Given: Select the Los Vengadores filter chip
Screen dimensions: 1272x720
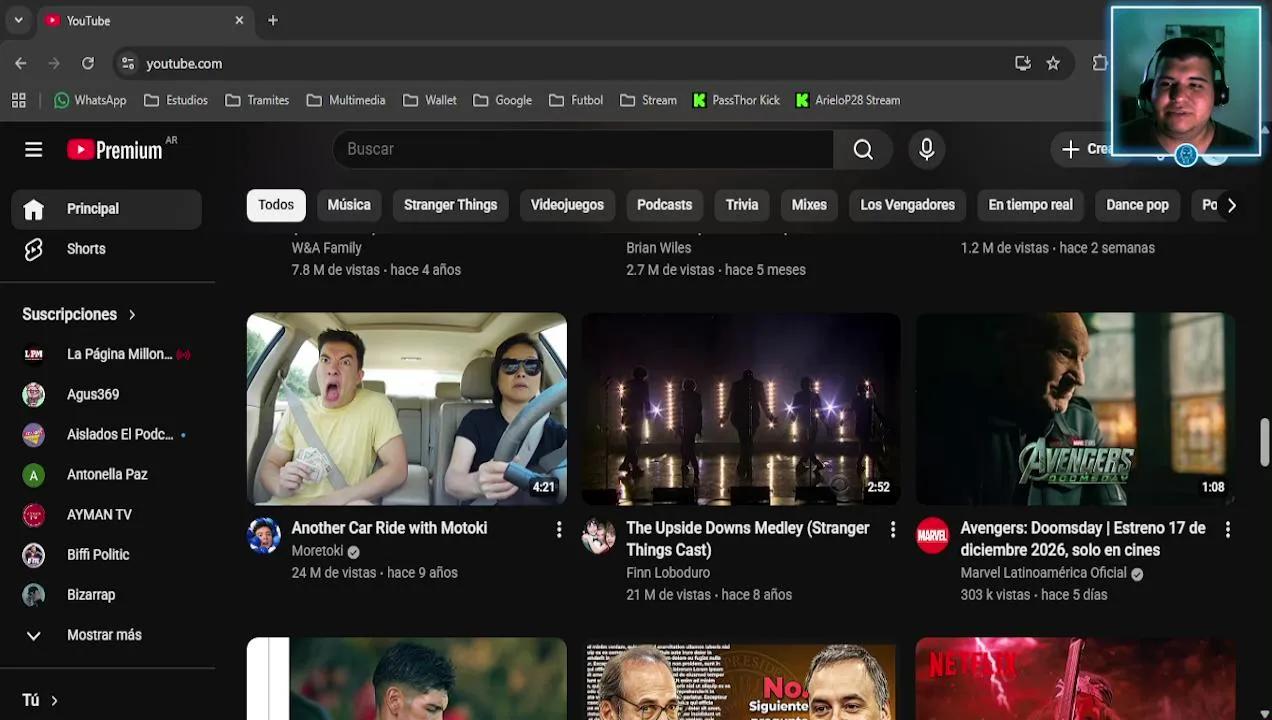Looking at the screenshot, I should click(x=907, y=205).
